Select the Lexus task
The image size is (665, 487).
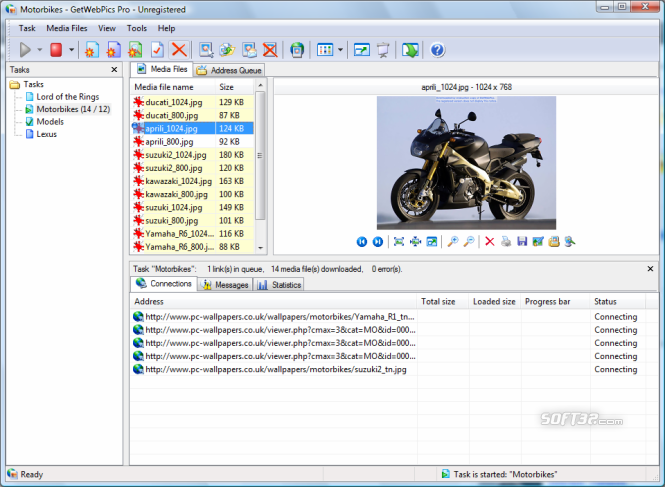(x=46, y=134)
